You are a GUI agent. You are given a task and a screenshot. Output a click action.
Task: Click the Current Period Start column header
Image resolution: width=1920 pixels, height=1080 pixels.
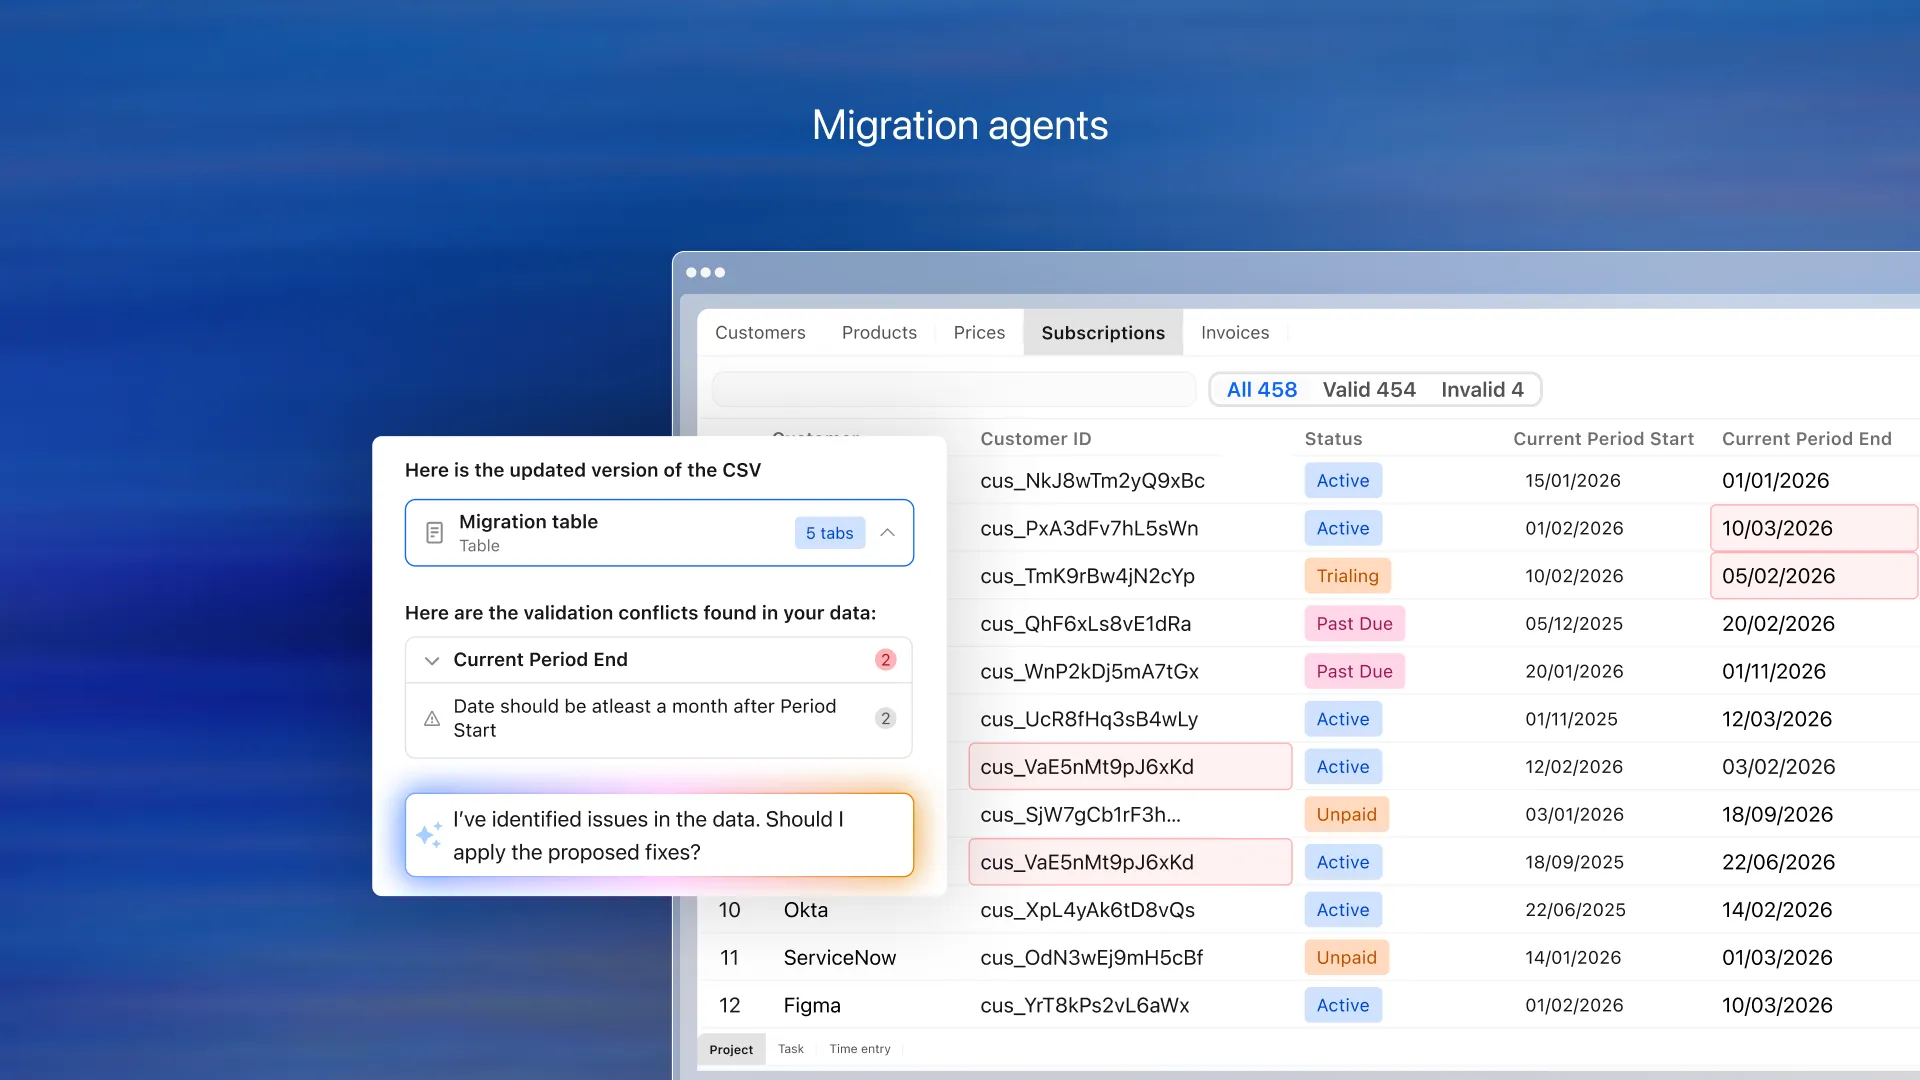point(1602,439)
